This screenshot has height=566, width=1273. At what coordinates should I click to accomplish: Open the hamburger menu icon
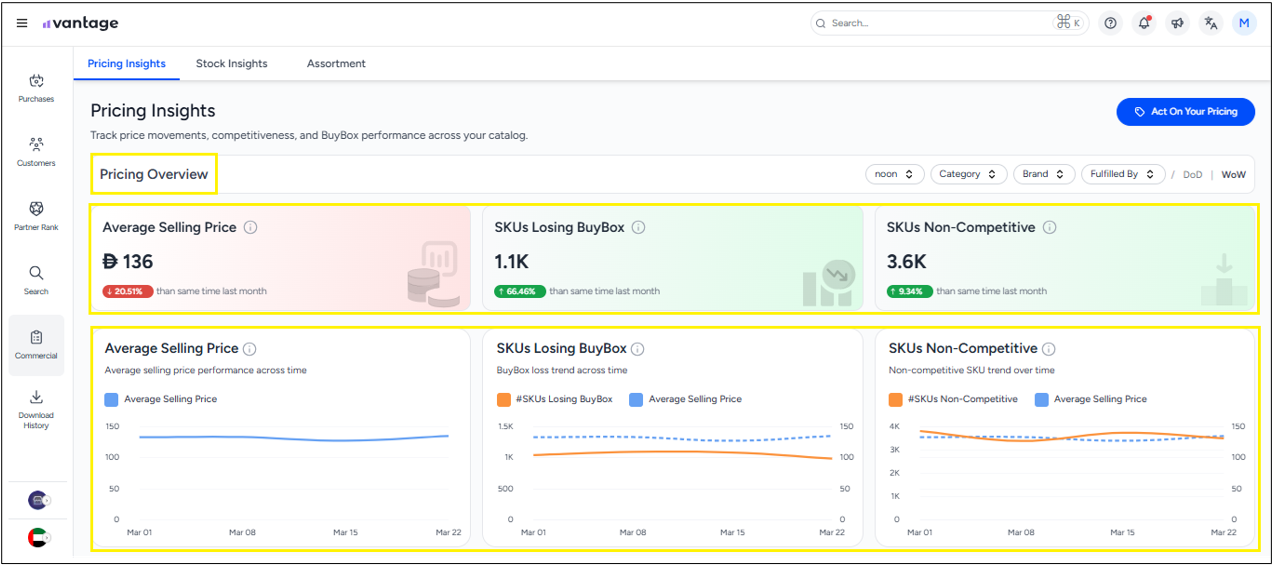point(22,23)
